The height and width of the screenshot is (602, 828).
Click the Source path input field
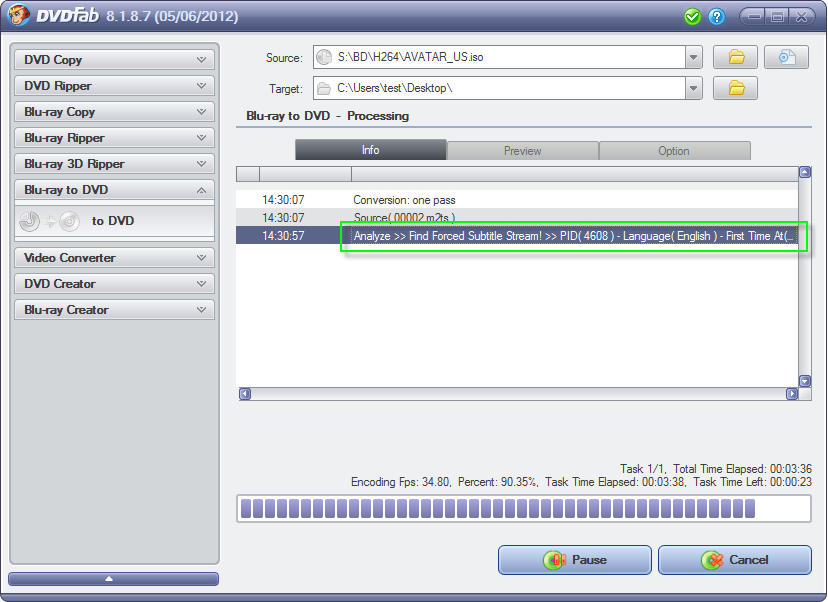coord(499,57)
